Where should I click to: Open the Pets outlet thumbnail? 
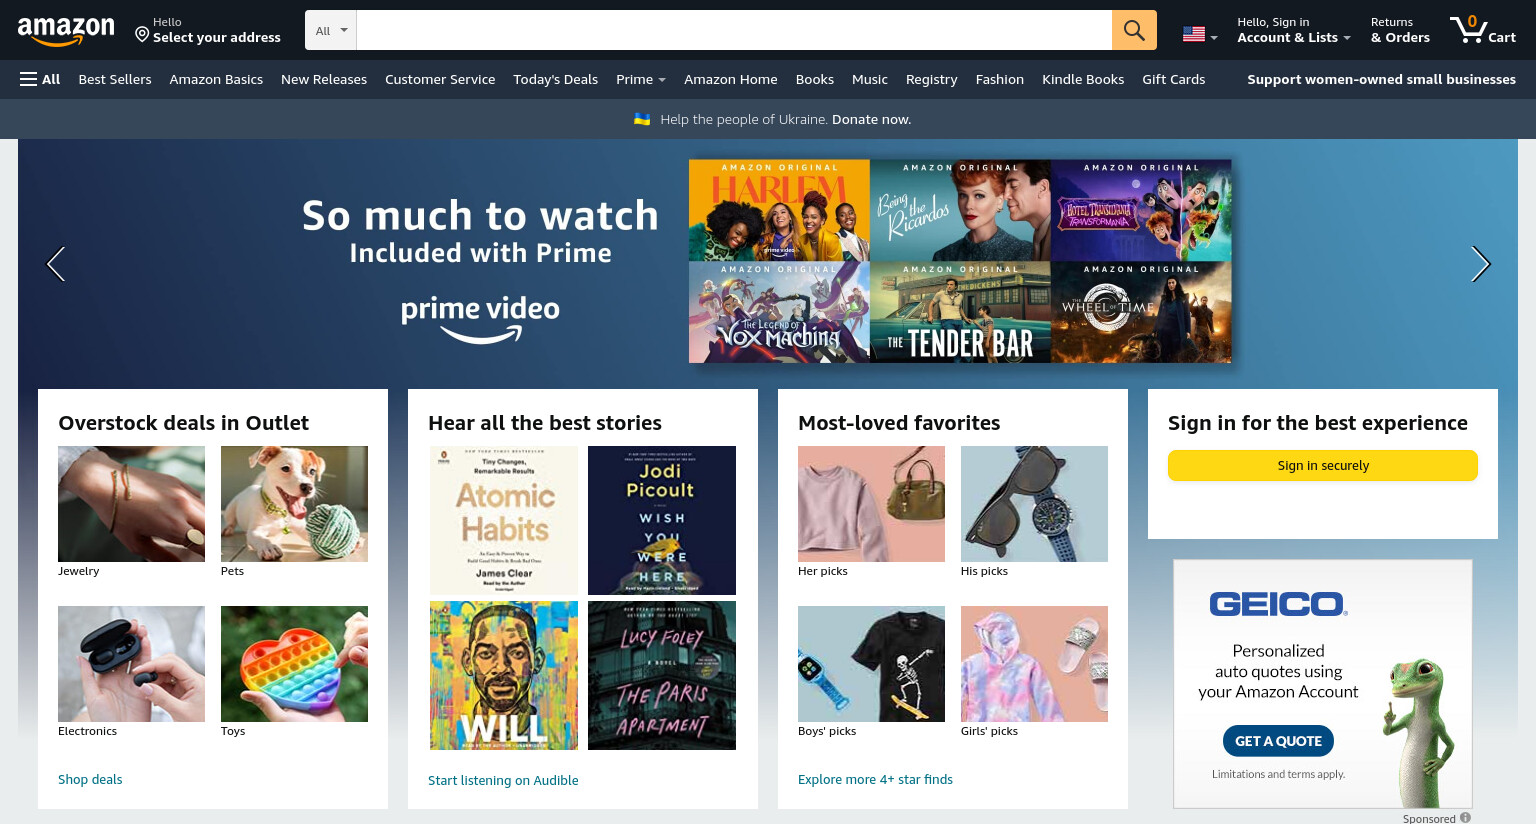click(x=294, y=504)
